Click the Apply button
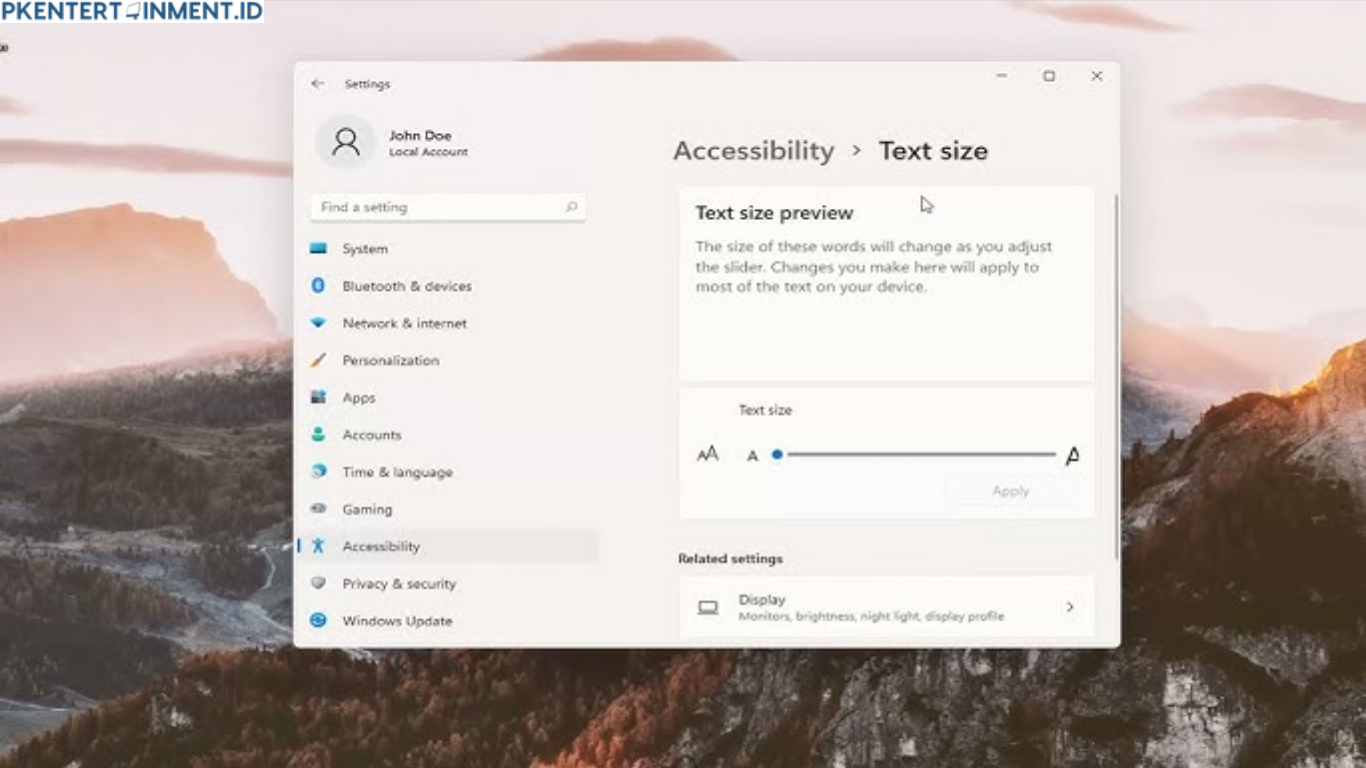1366x768 pixels. tap(1011, 491)
